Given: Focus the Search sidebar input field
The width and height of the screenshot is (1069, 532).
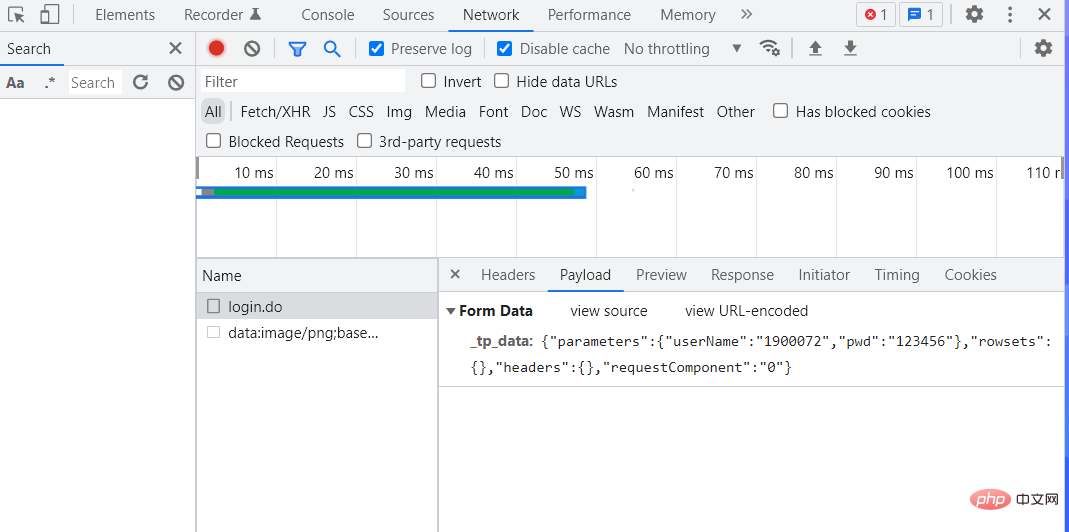Looking at the screenshot, I should point(95,83).
